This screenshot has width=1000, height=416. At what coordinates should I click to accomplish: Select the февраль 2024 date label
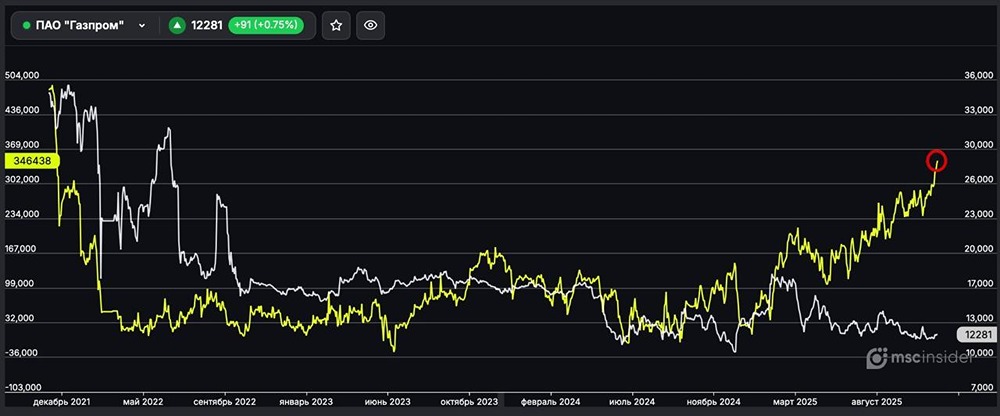pyautogui.click(x=549, y=401)
